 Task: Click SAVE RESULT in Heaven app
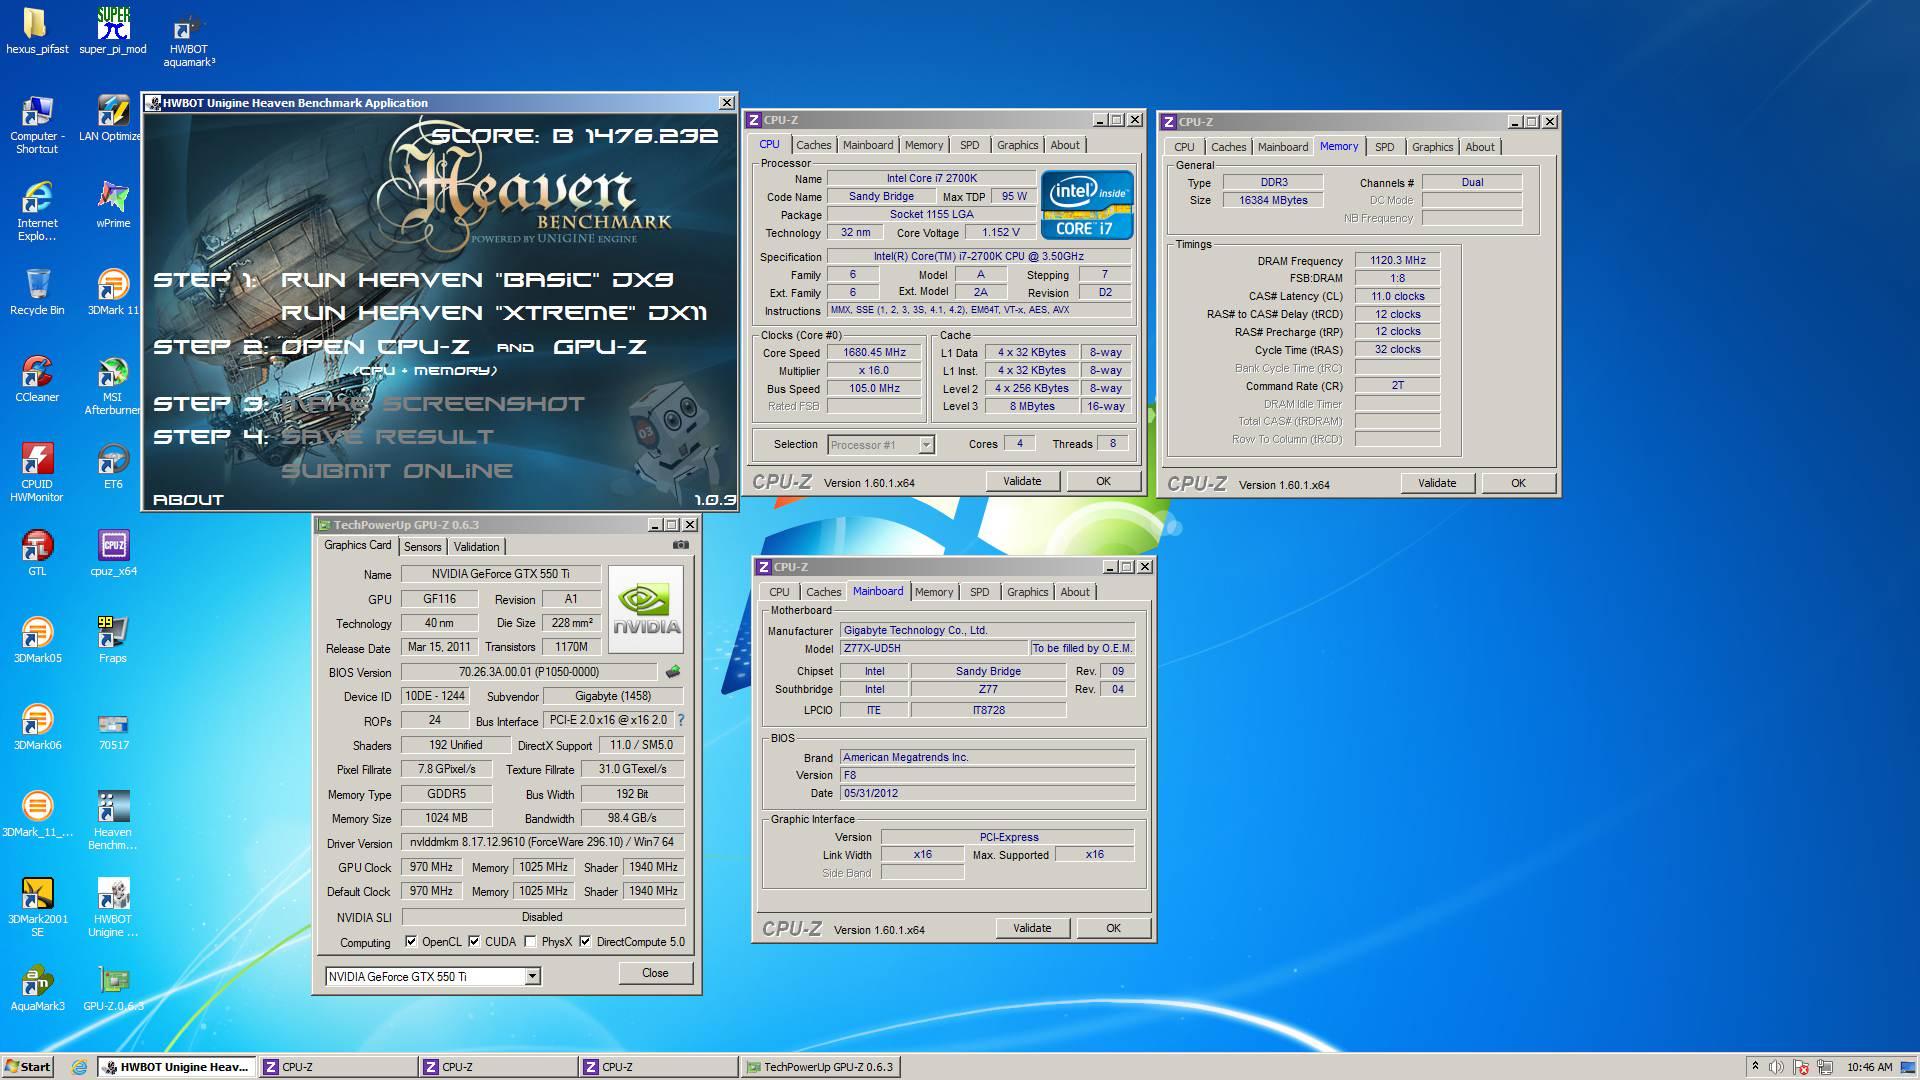388,437
